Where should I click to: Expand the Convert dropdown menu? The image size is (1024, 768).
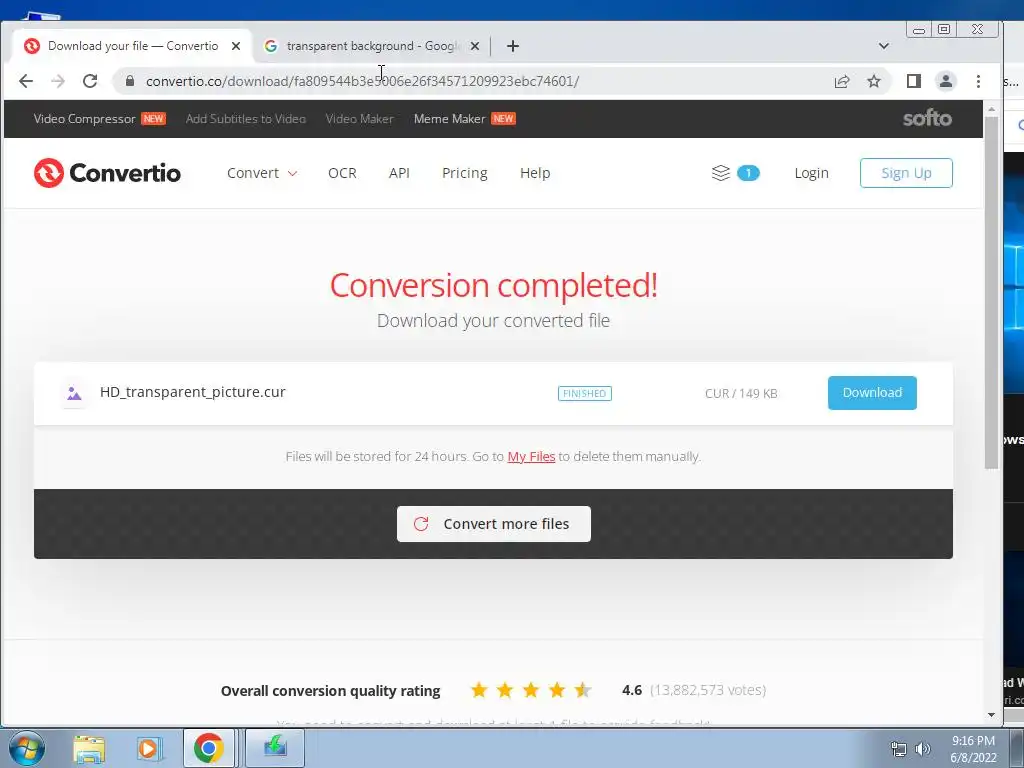262,173
